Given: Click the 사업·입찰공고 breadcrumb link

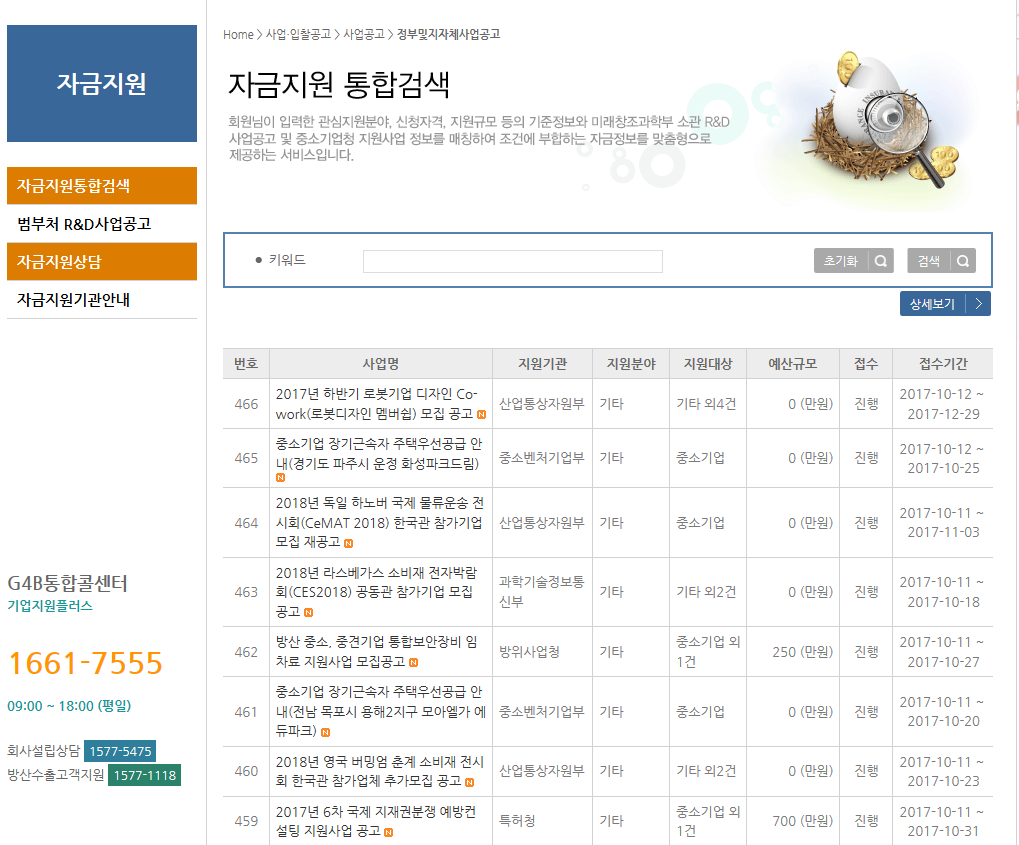Looking at the screenshot, I should pyautogui.click(x=298, y=34).
